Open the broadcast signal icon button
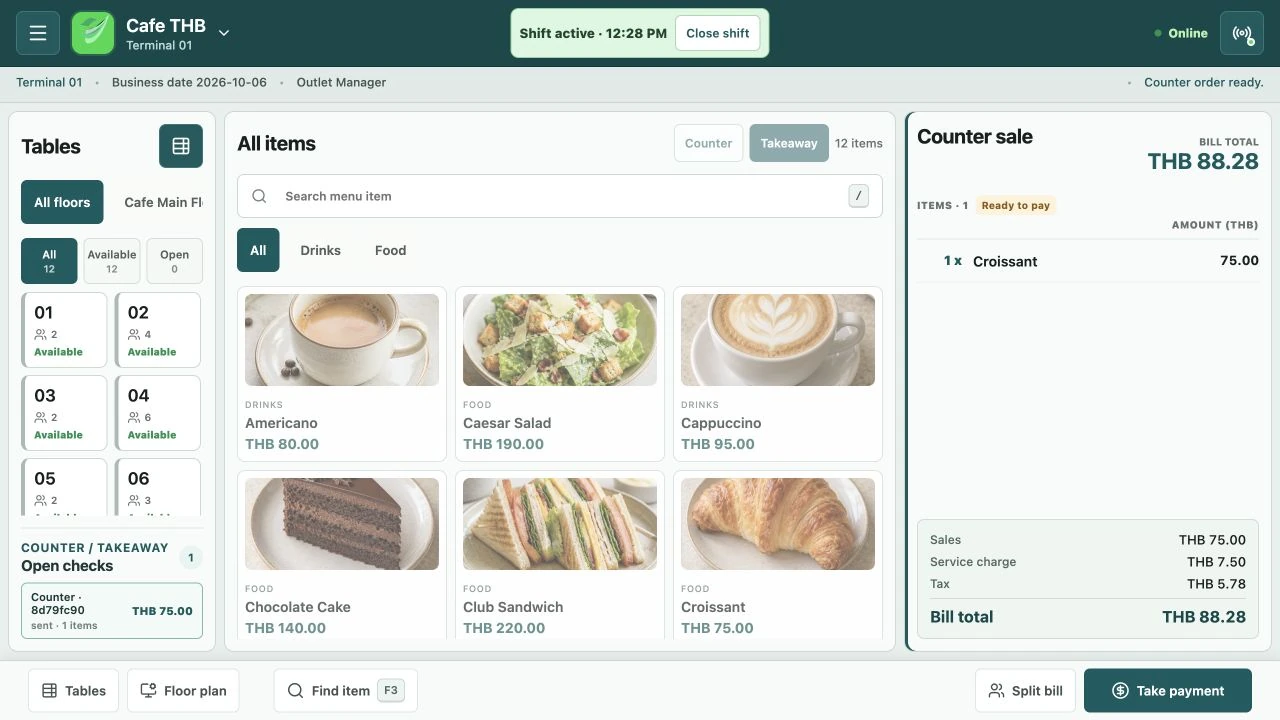Screen dimensions: 1280x720 pos(1242,33)
